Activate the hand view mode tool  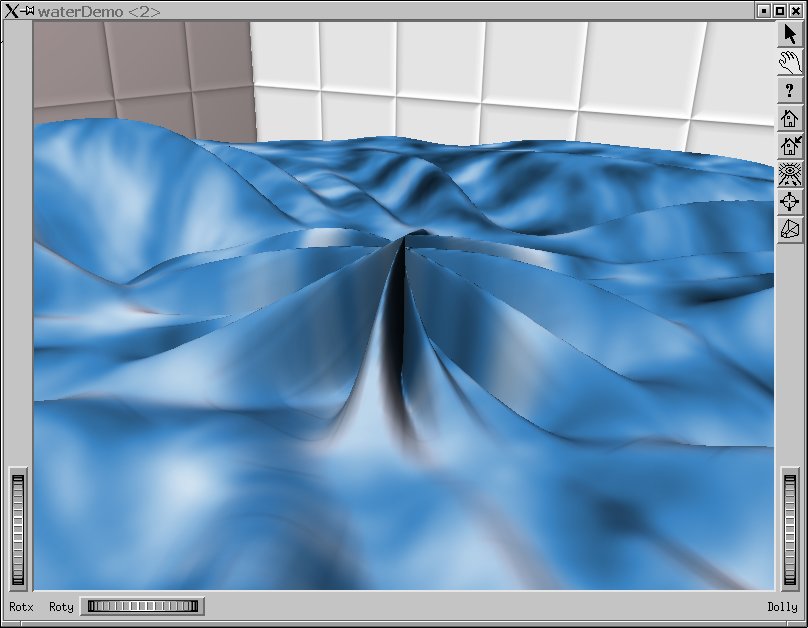click(789, 62)
